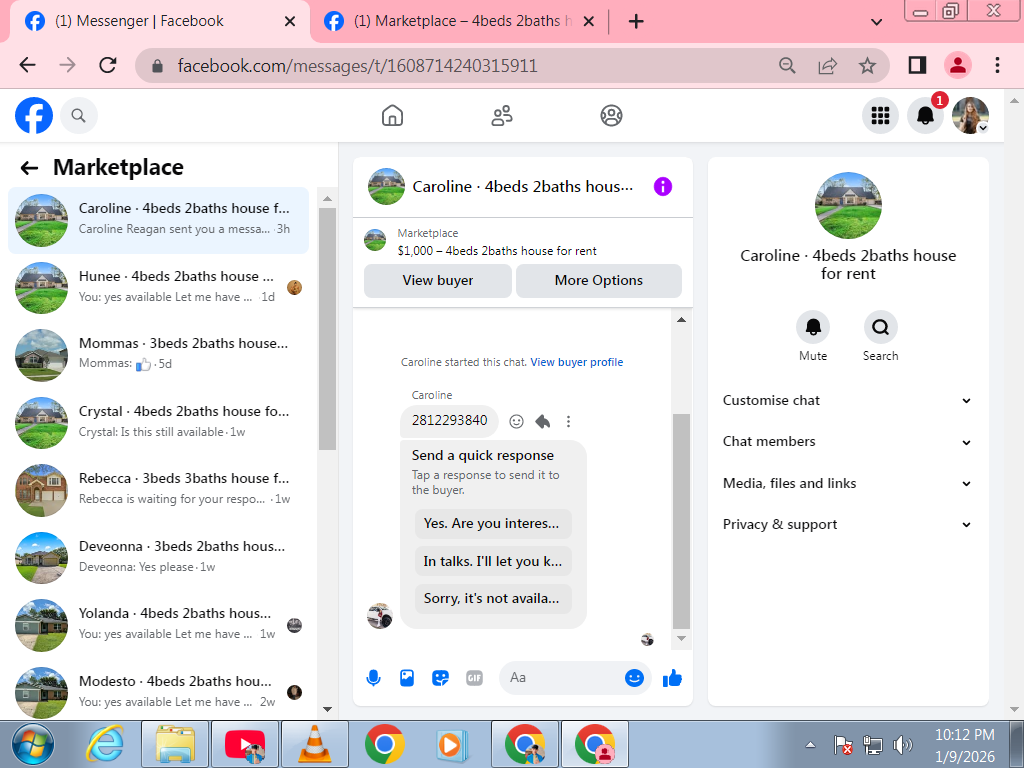Open Chrome's three-dot menu

click(997, 65)
